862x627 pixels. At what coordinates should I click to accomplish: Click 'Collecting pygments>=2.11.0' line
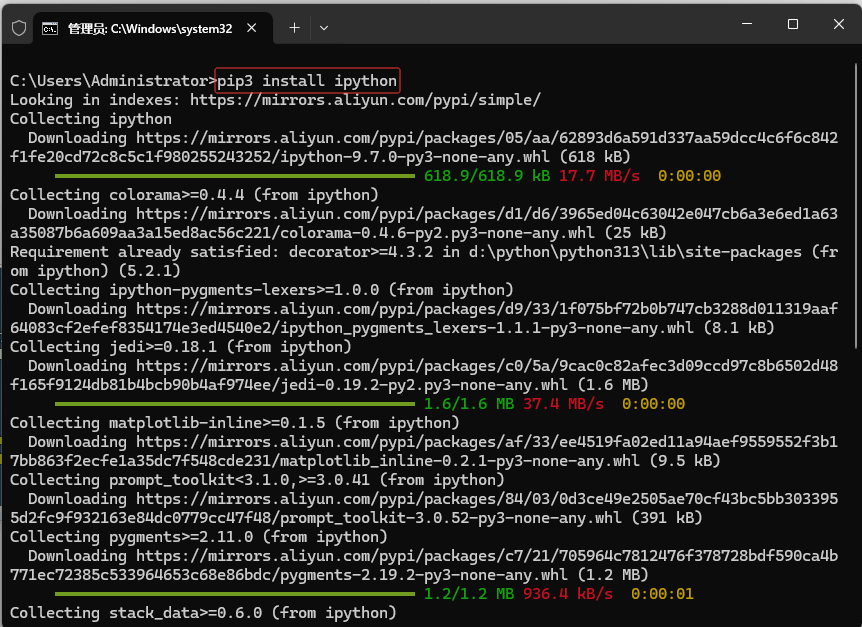[198, 537]
